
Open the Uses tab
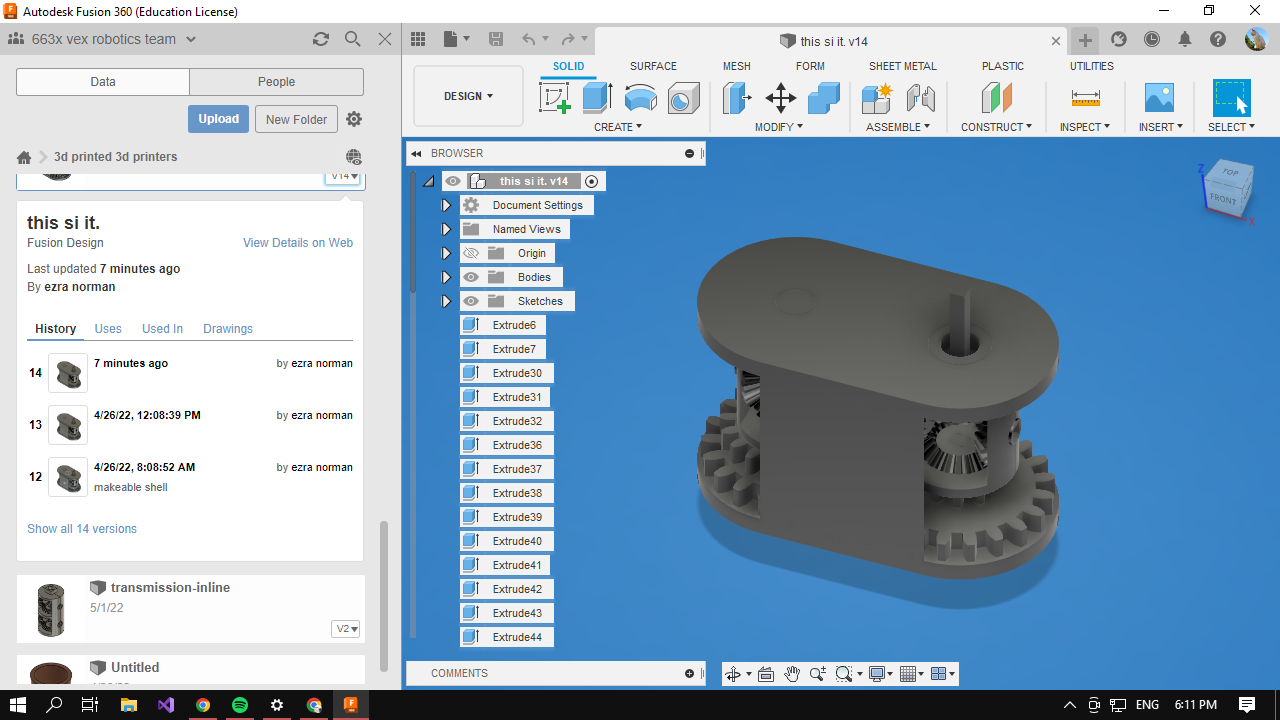tap(108, 329)
